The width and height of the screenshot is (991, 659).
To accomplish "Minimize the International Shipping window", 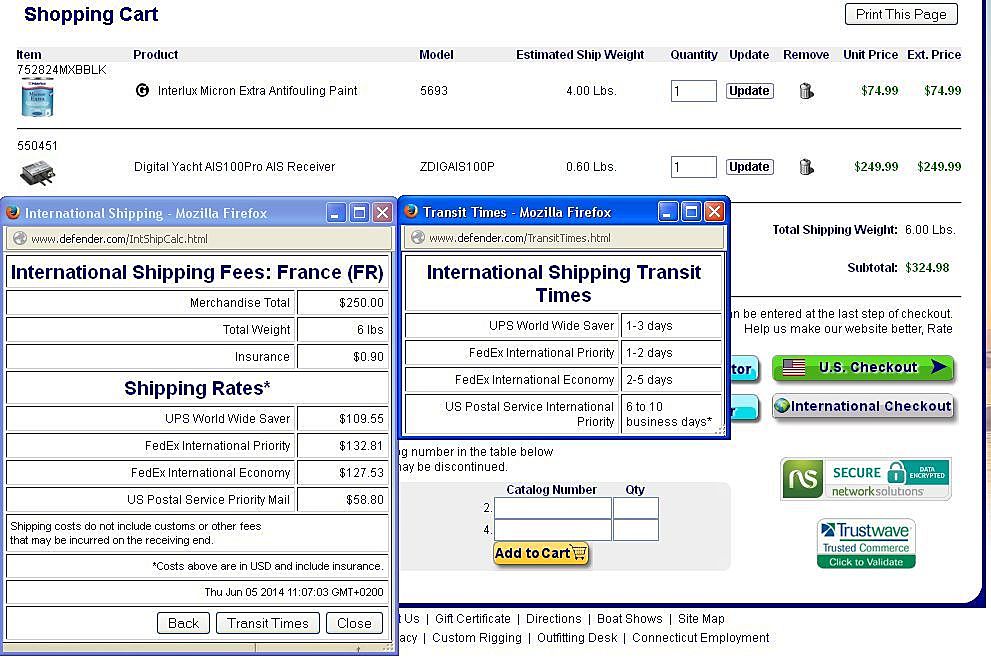I will (x=336, y=213).
